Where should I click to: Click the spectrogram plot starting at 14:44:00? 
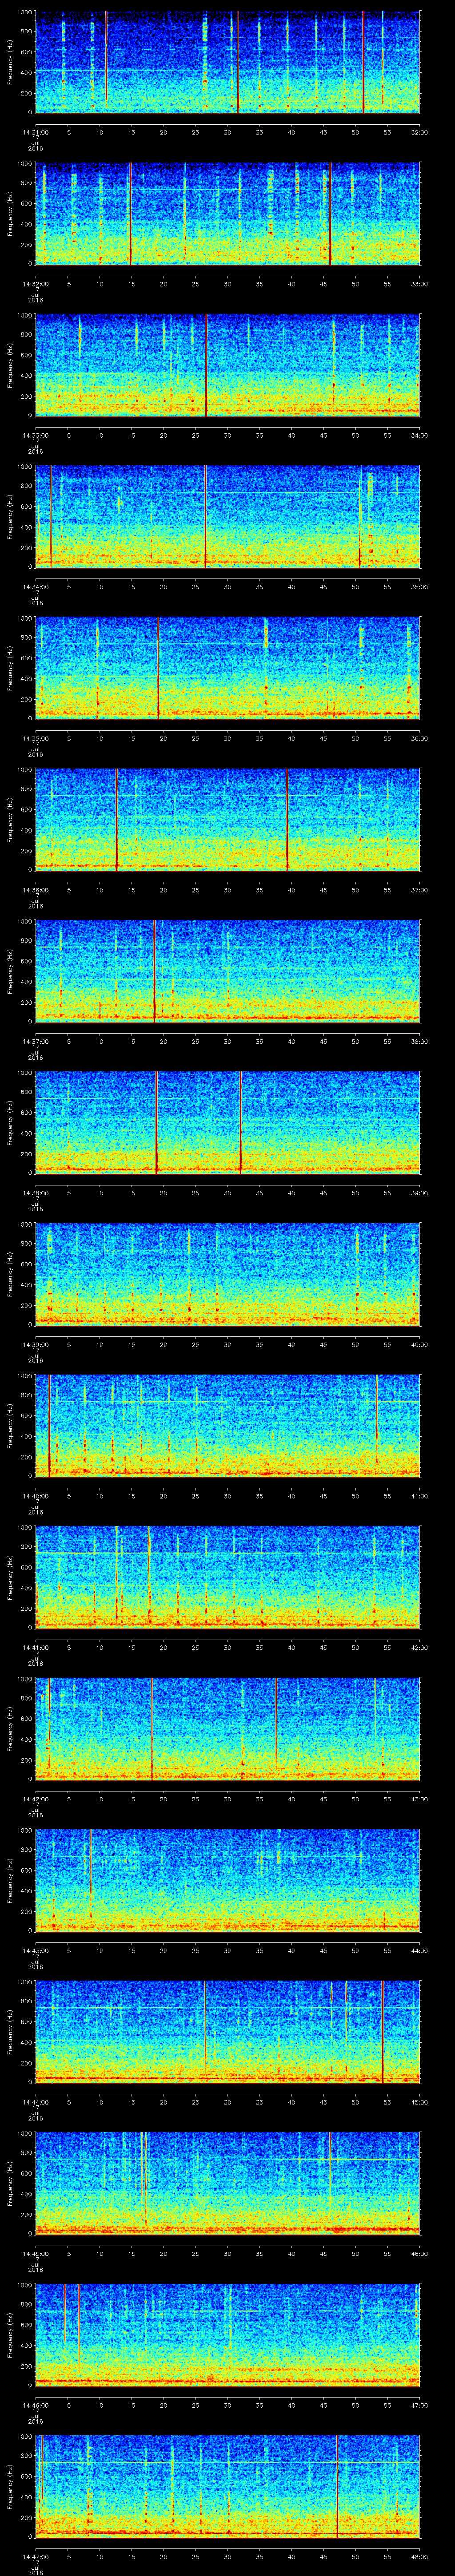tap(228, 2032)
